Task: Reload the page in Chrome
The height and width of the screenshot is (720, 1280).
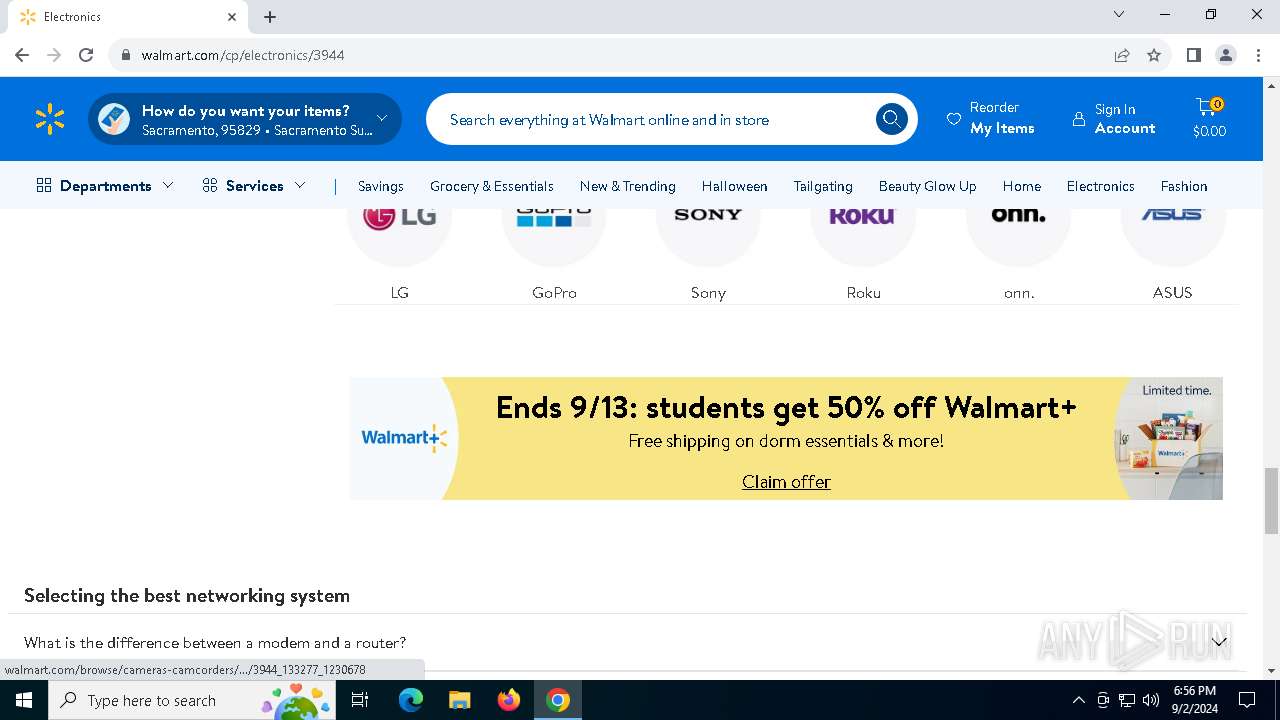Action: 86,55
